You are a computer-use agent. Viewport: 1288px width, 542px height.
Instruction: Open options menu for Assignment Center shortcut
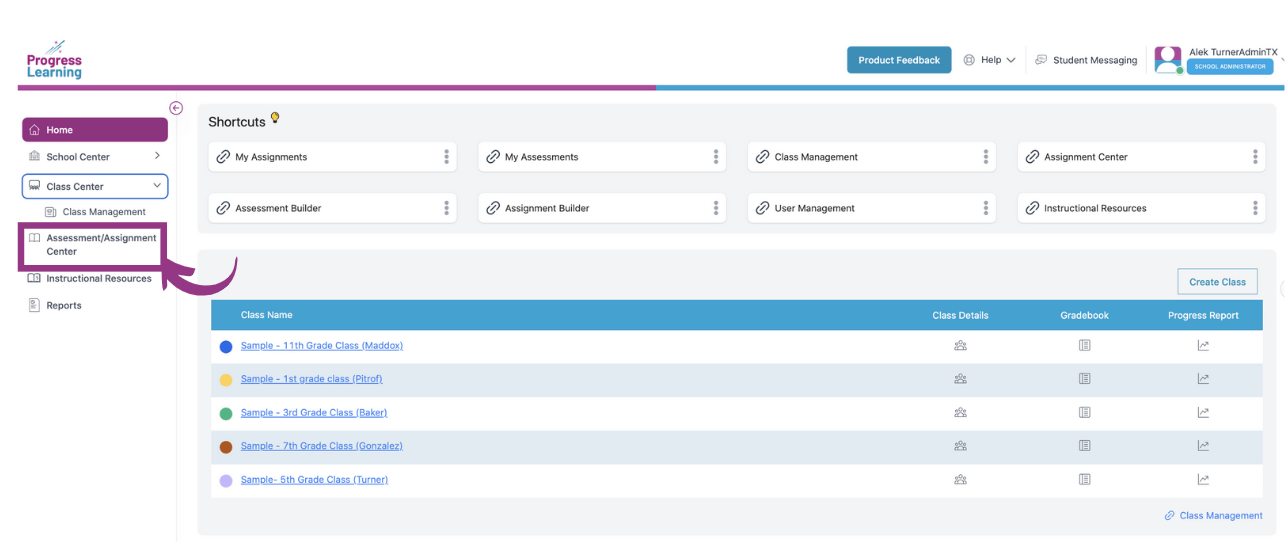click(1256, 157)
